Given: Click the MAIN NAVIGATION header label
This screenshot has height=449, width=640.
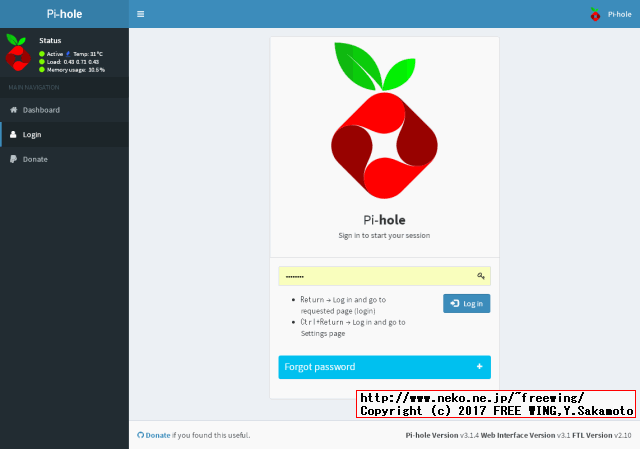Looking at the screenshot, I should tap(34, 87).
